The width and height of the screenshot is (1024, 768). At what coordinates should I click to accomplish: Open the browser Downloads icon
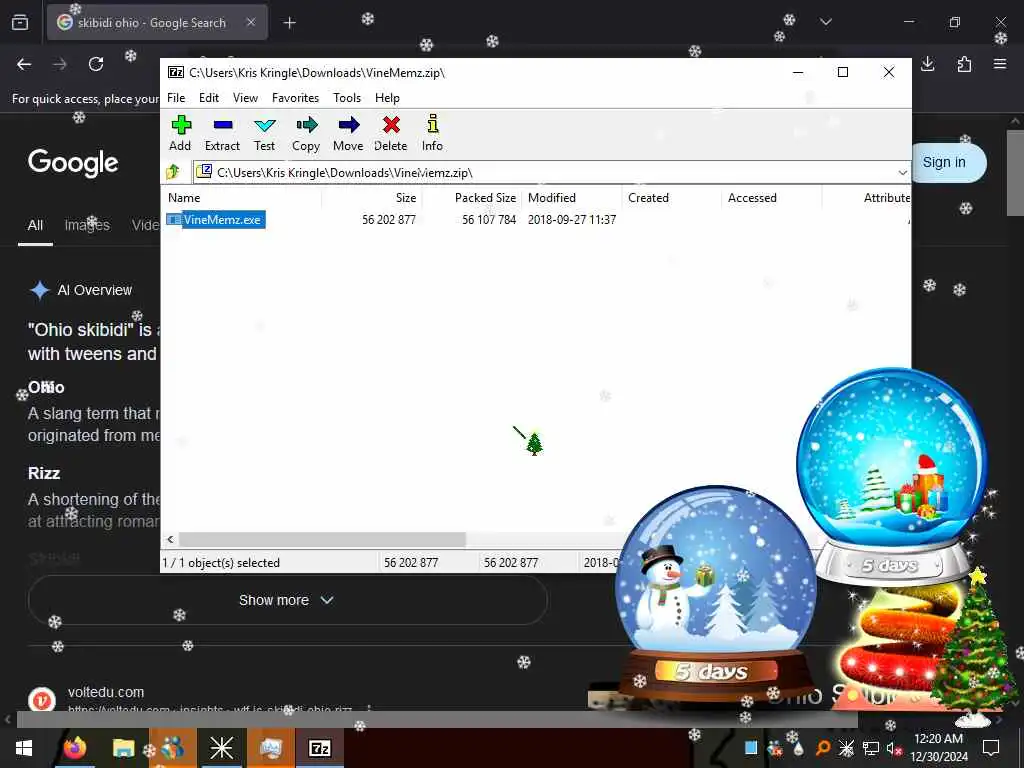(x=927, y=63)
